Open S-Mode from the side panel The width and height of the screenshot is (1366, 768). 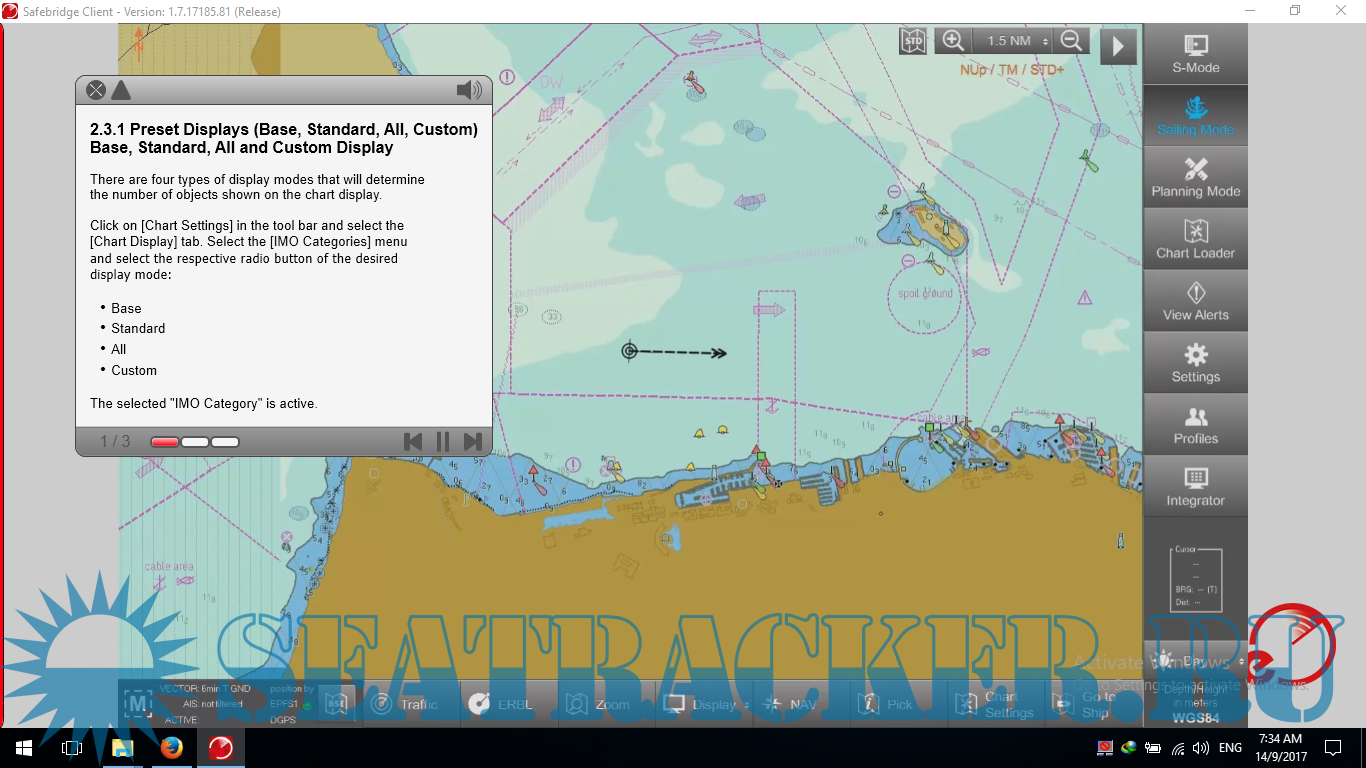[x=1195, y=54]
